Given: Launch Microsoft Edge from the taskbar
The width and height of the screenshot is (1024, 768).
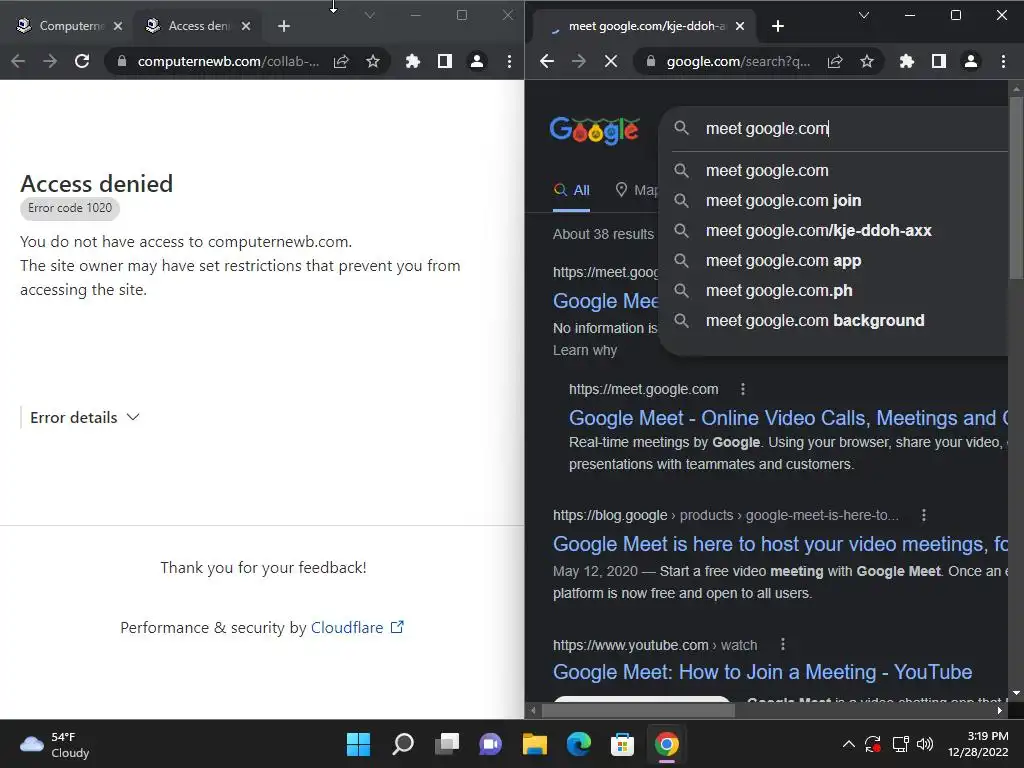Looking at the screenshot, I should click(579, 744).
